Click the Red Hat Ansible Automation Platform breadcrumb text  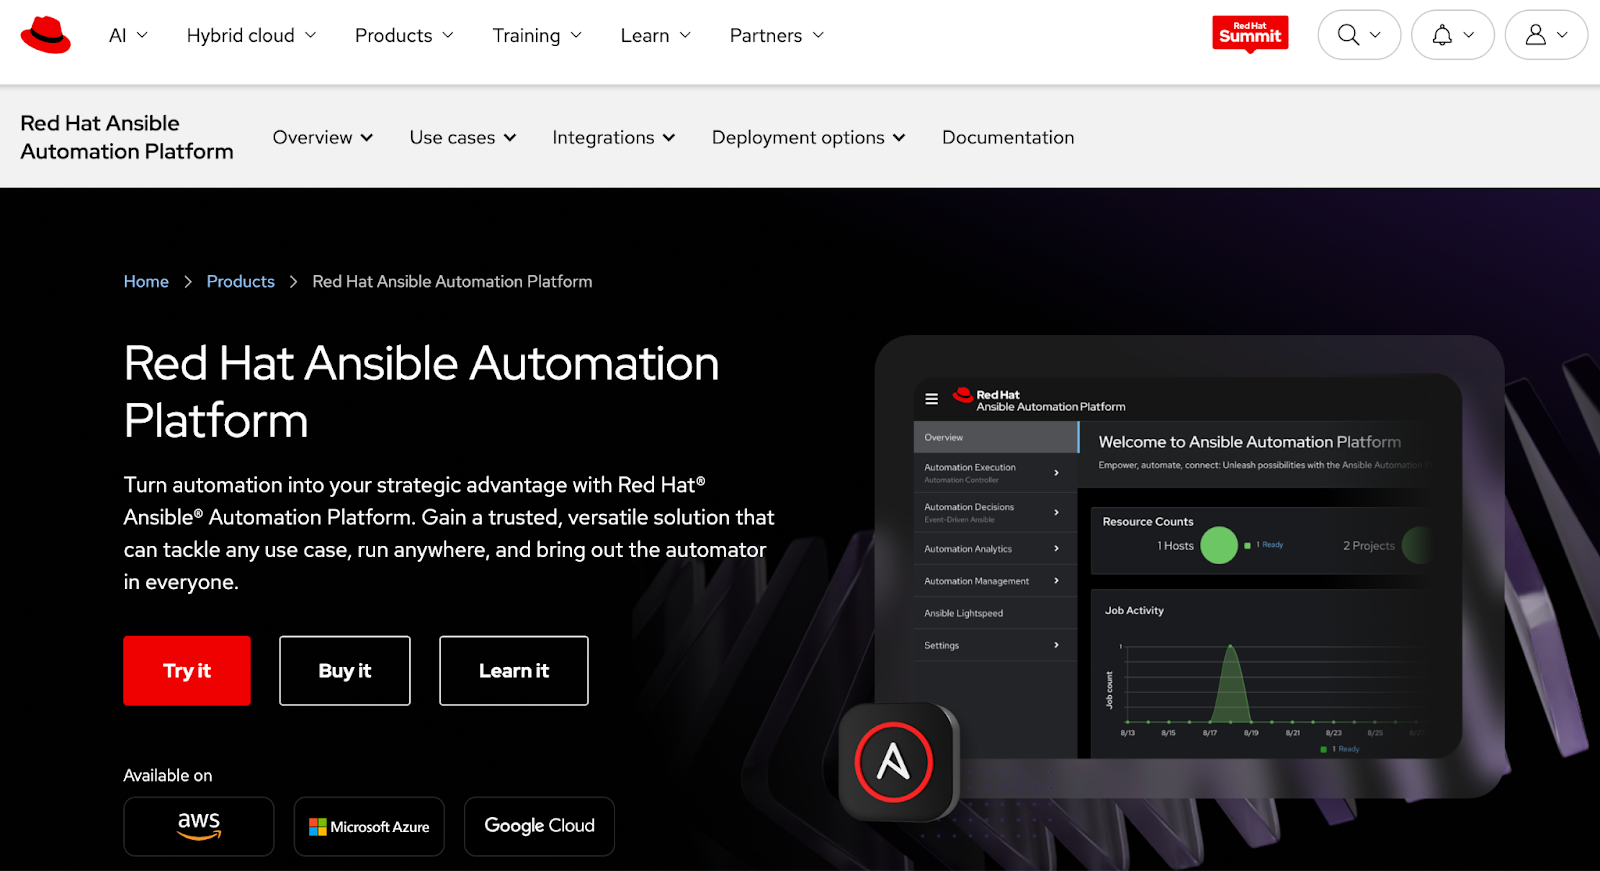452,282
